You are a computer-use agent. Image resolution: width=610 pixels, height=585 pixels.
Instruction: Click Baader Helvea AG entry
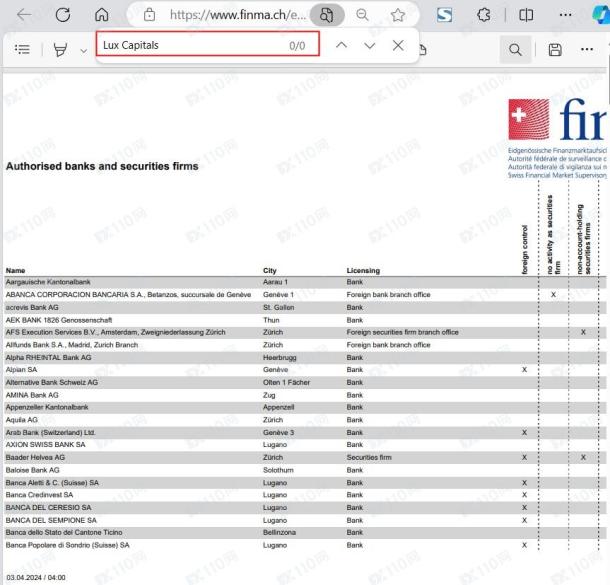[x=35, y=457]
